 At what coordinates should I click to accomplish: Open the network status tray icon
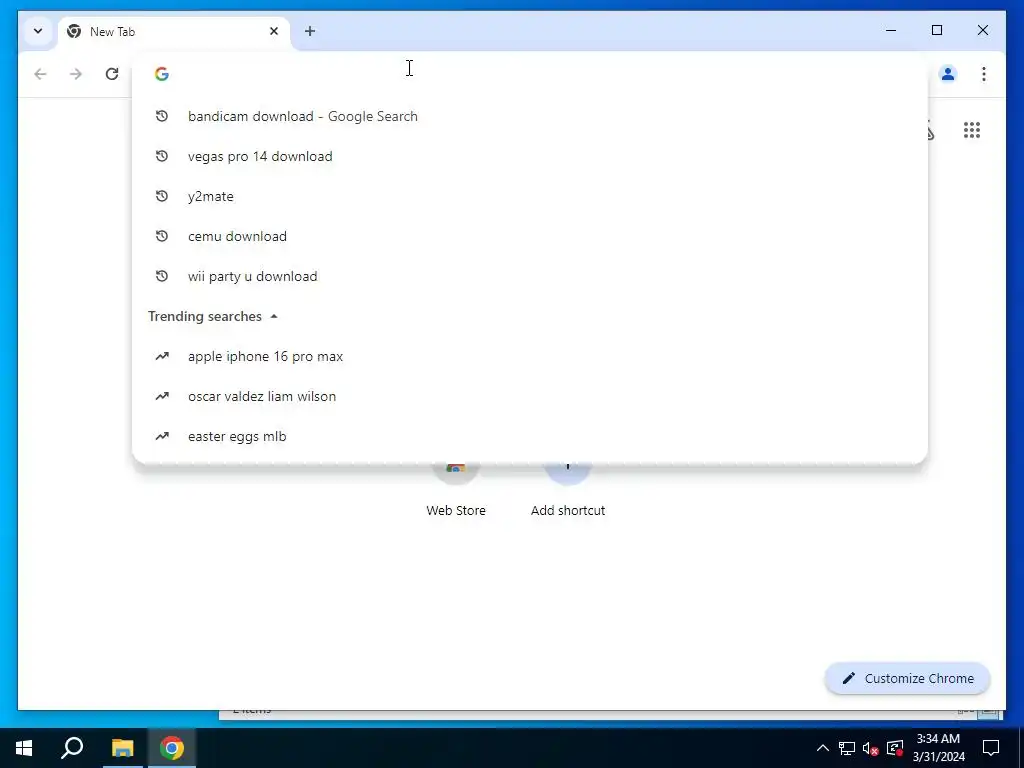[x=846, y=748]
